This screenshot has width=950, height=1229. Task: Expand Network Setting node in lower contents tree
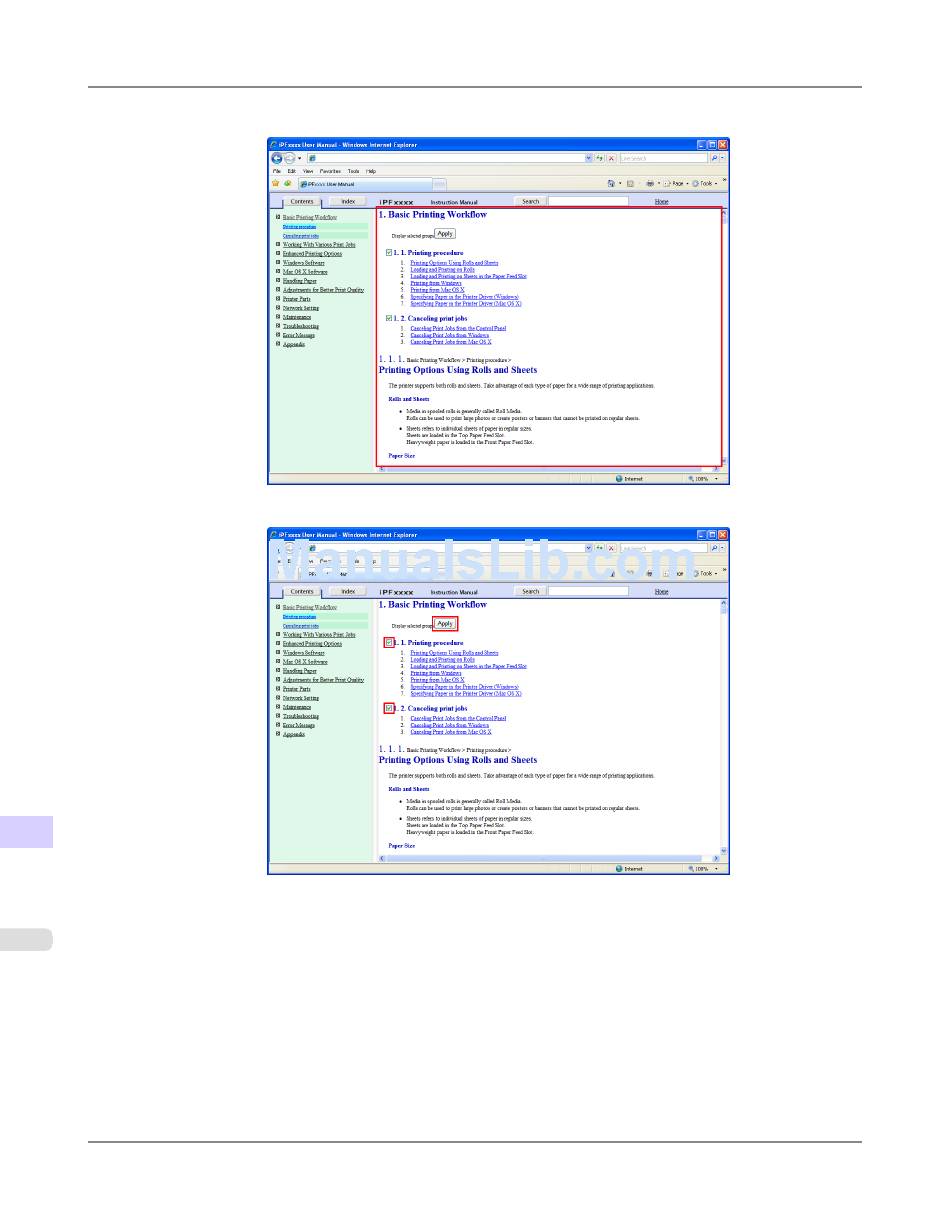278,698
